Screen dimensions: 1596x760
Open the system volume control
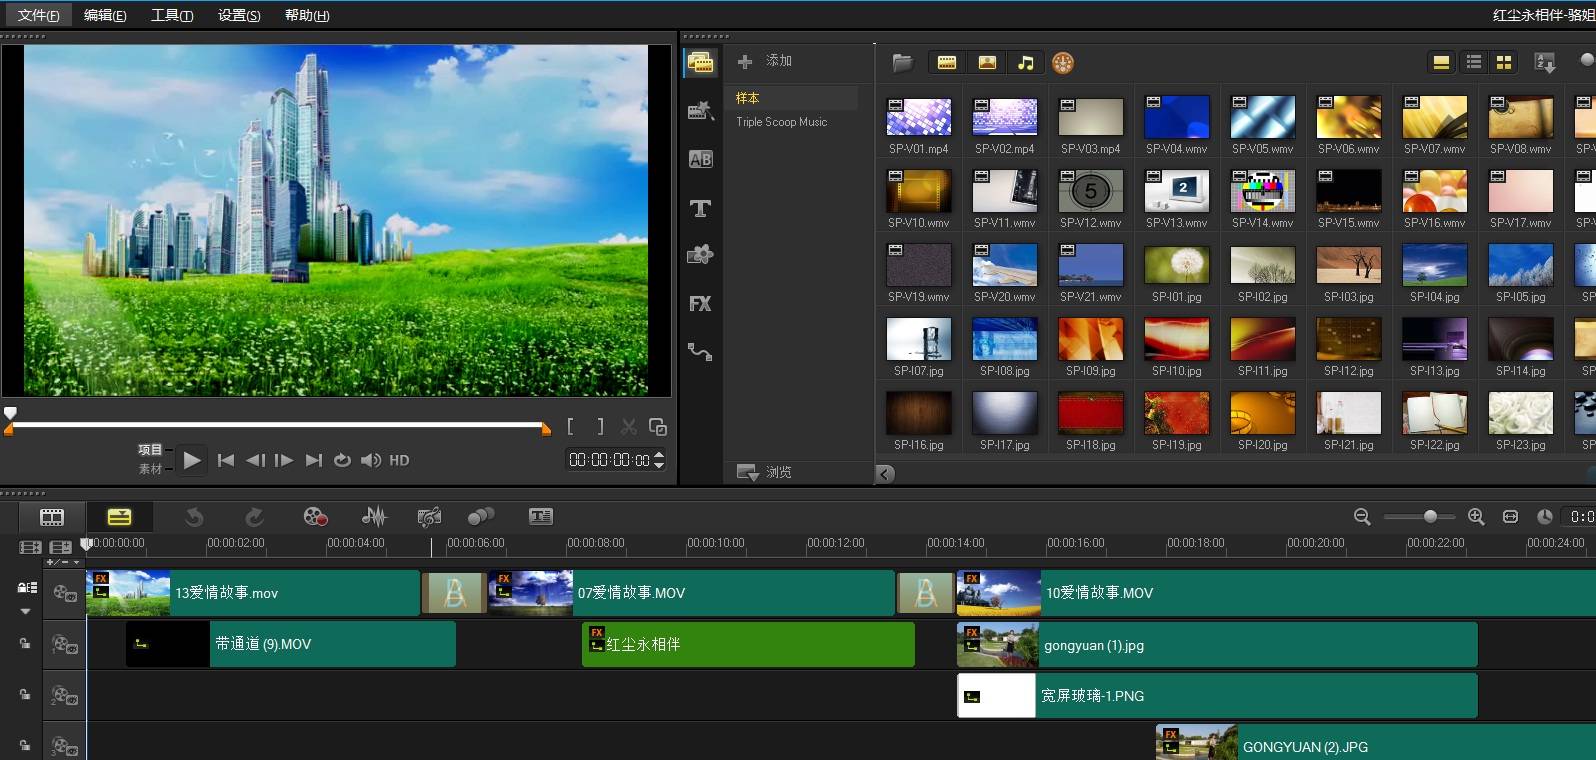tap(371, 460)
